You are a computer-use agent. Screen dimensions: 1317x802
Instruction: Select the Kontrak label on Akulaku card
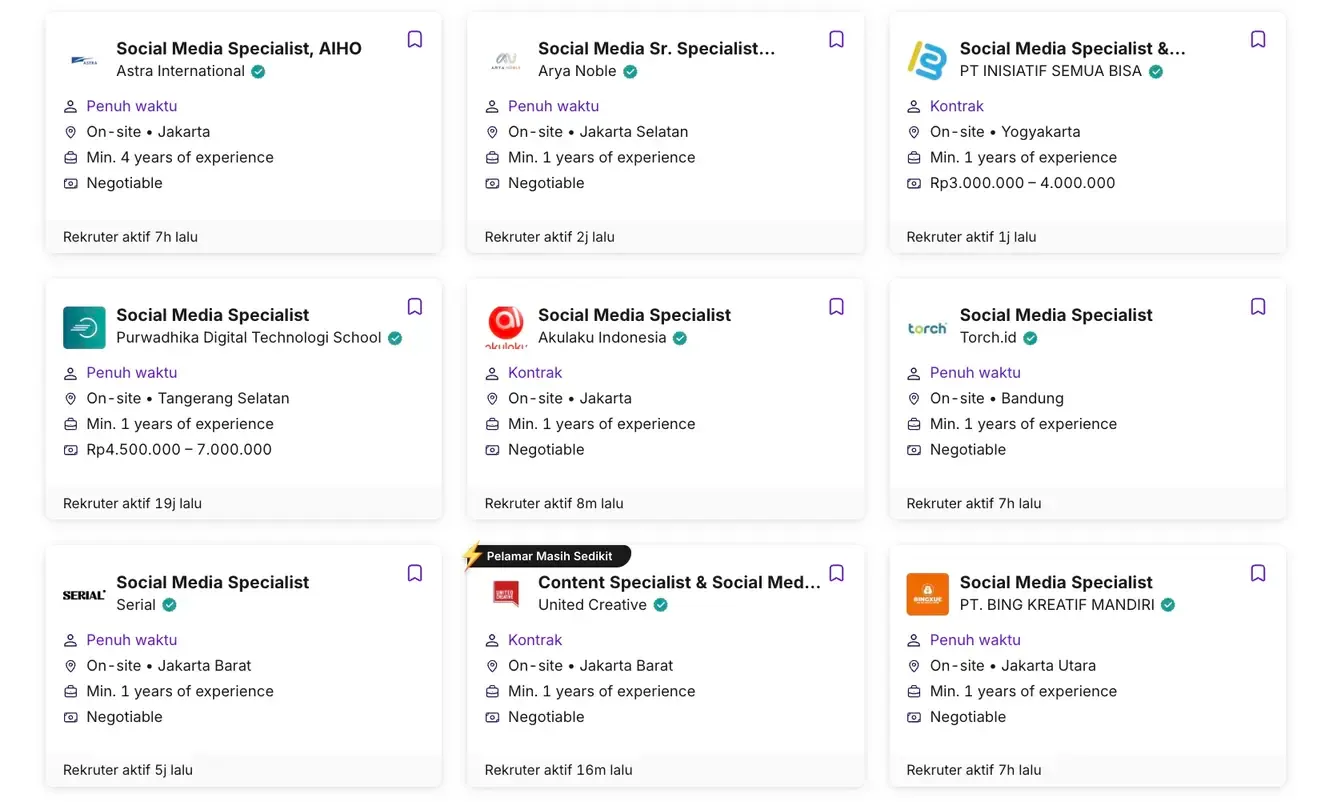535,372
